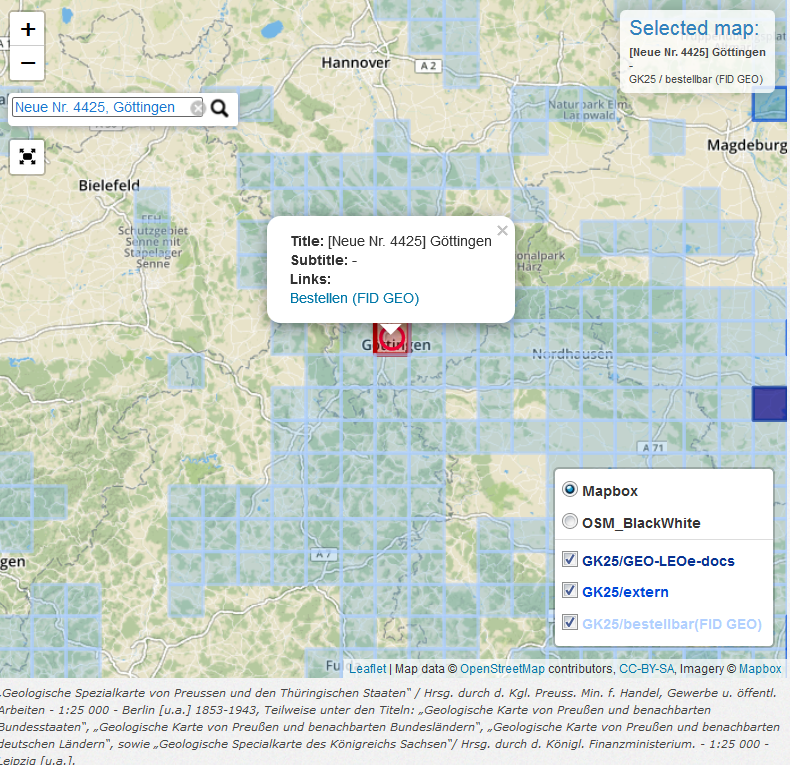Open the Bestellen (FID GEO) link

354,298
